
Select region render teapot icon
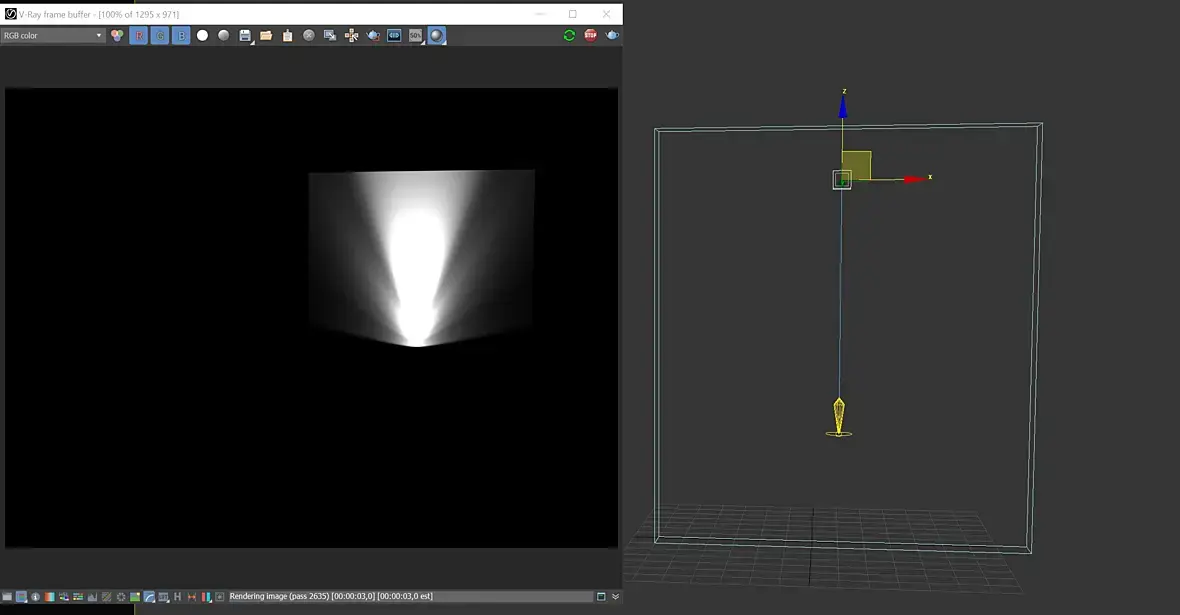[373, 35]
